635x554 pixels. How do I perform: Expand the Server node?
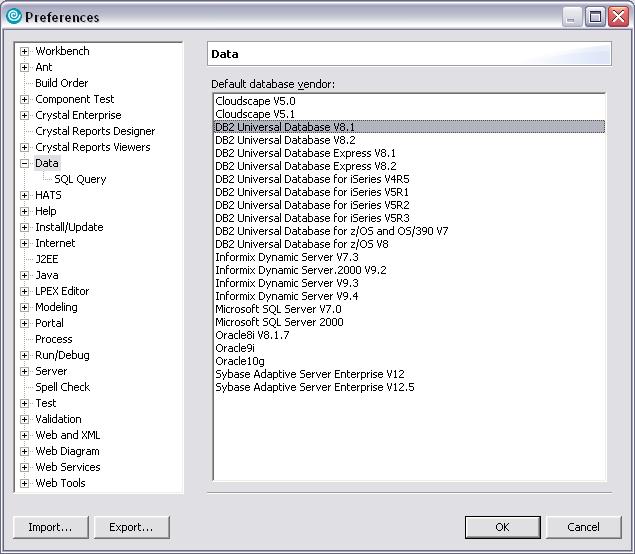point(24,371)
